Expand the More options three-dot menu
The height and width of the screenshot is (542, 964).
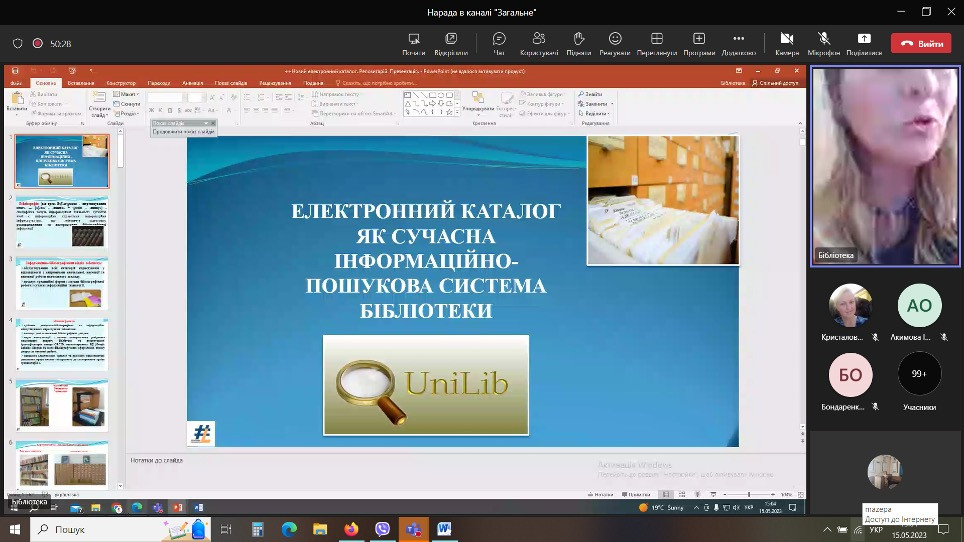tap(738, 40)
